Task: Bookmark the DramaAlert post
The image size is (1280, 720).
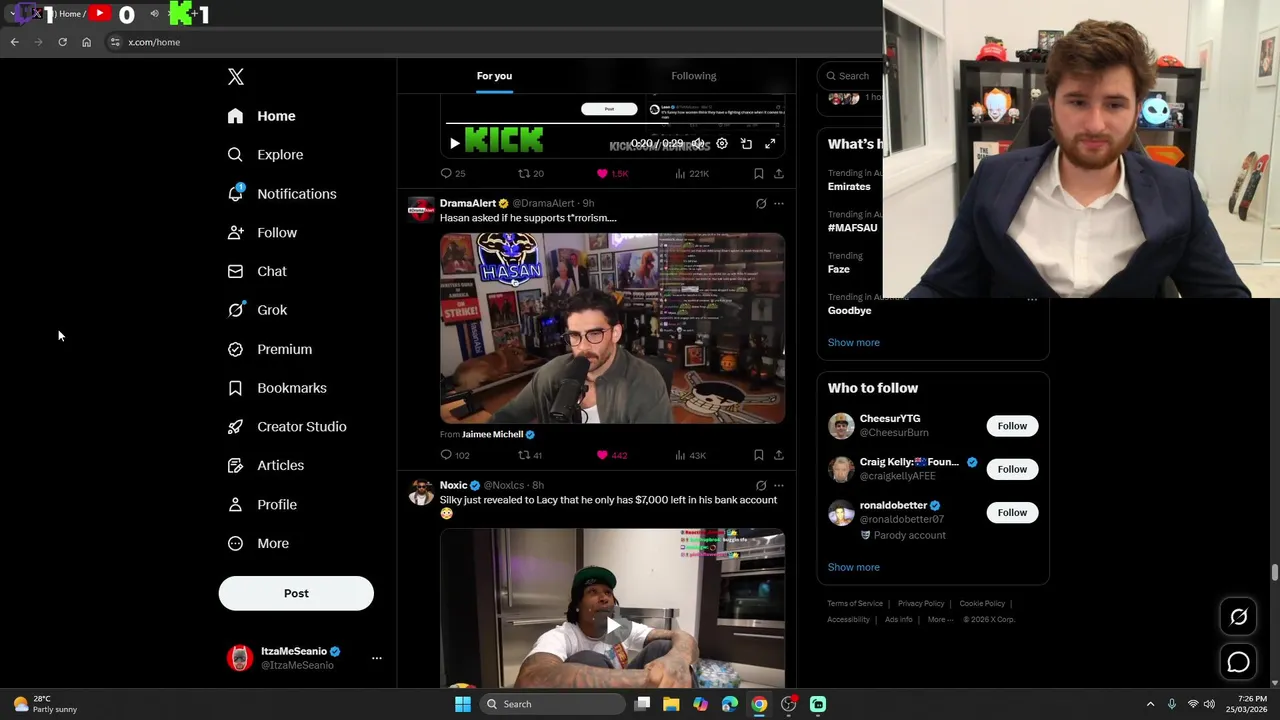Action: 759,456
